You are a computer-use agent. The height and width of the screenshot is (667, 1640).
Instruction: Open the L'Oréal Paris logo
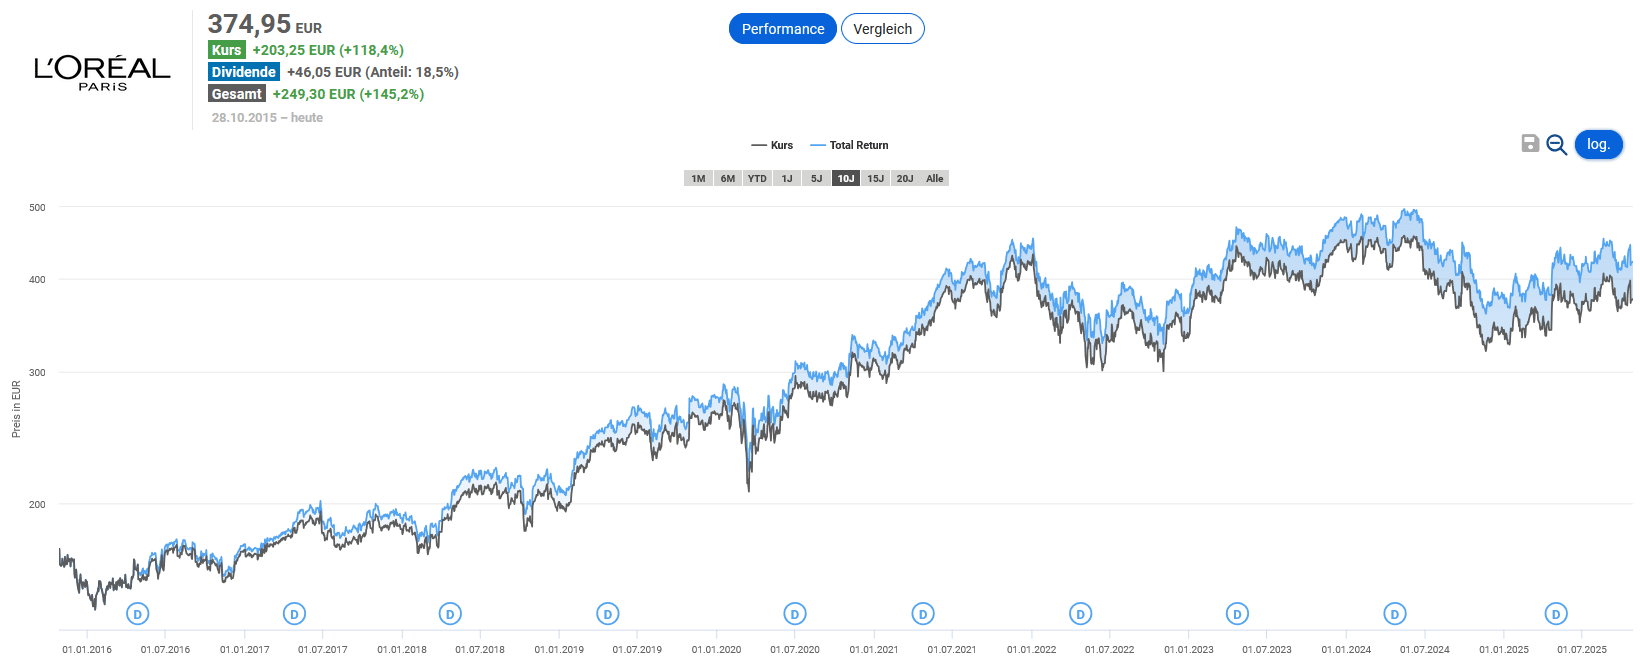102,72
